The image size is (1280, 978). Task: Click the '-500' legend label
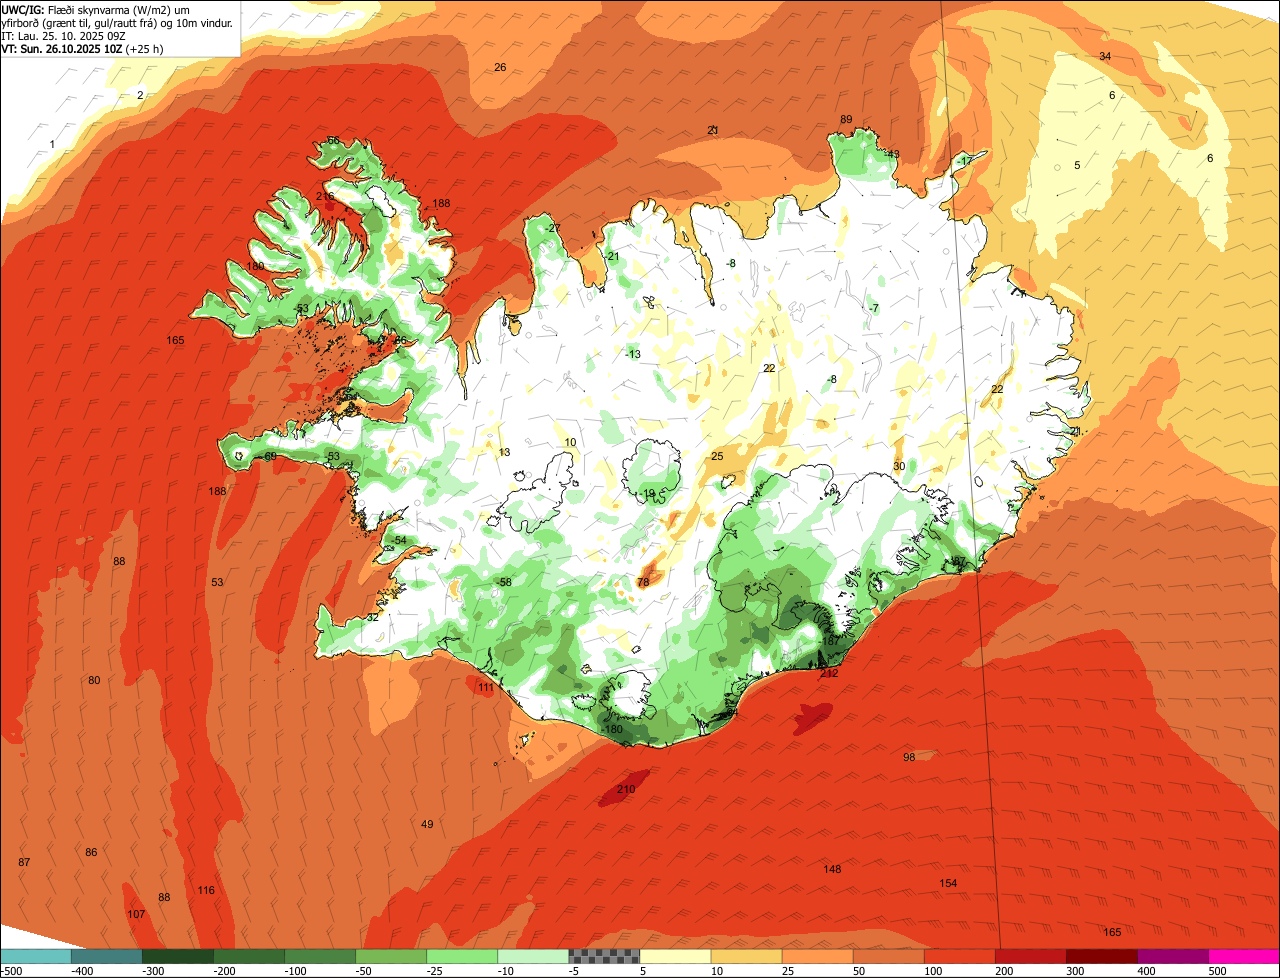(11, 971)
